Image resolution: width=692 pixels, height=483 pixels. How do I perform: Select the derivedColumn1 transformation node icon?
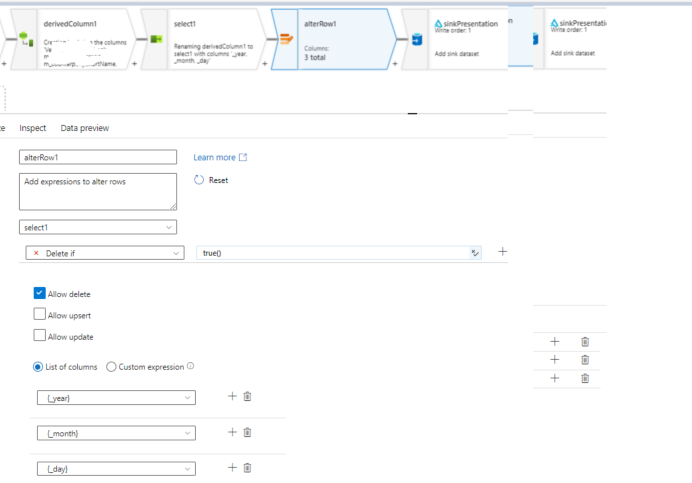(x=26, y=39)
